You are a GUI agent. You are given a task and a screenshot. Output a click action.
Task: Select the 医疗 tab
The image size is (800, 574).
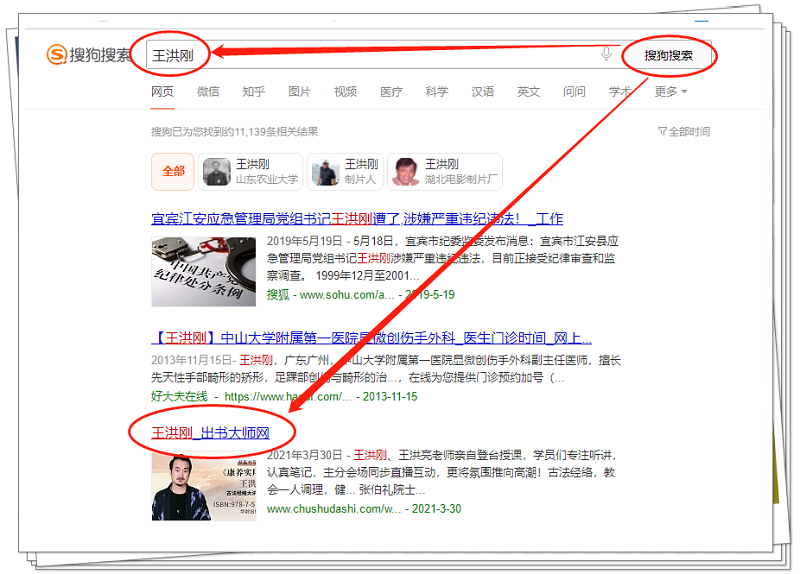coord(391,91)
